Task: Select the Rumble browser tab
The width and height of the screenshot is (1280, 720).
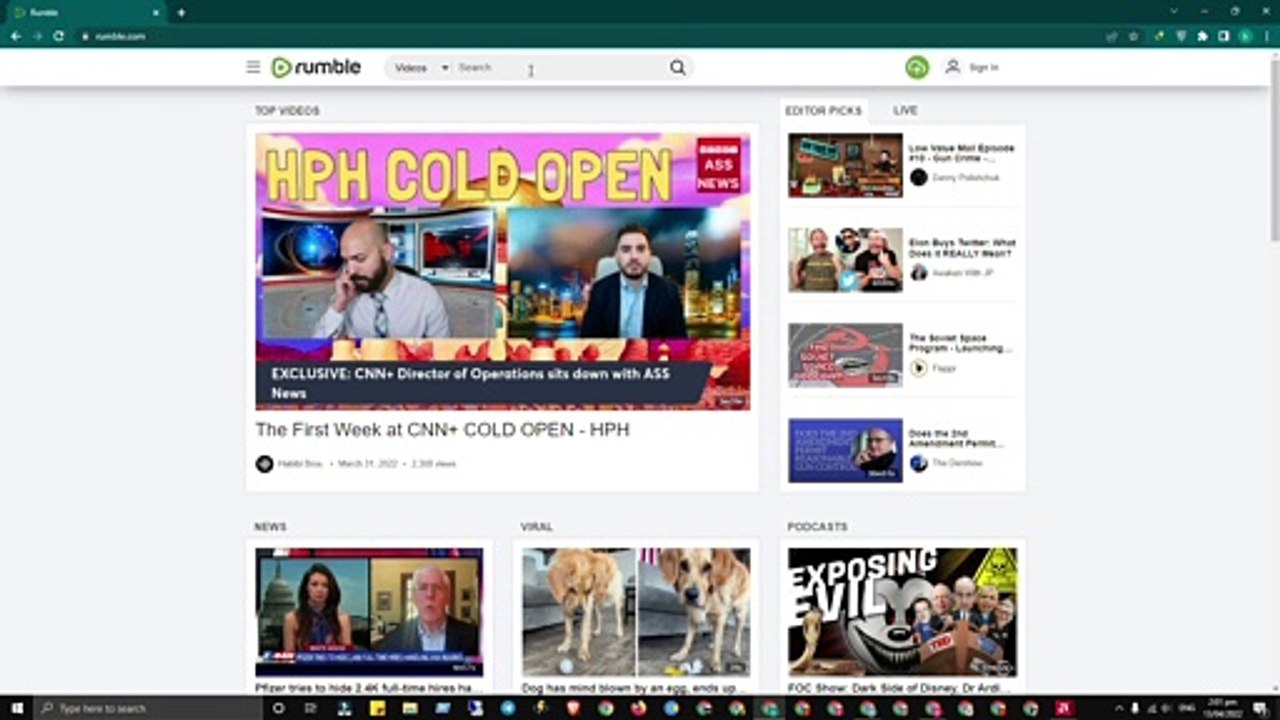Action: [x=85, y=12]
